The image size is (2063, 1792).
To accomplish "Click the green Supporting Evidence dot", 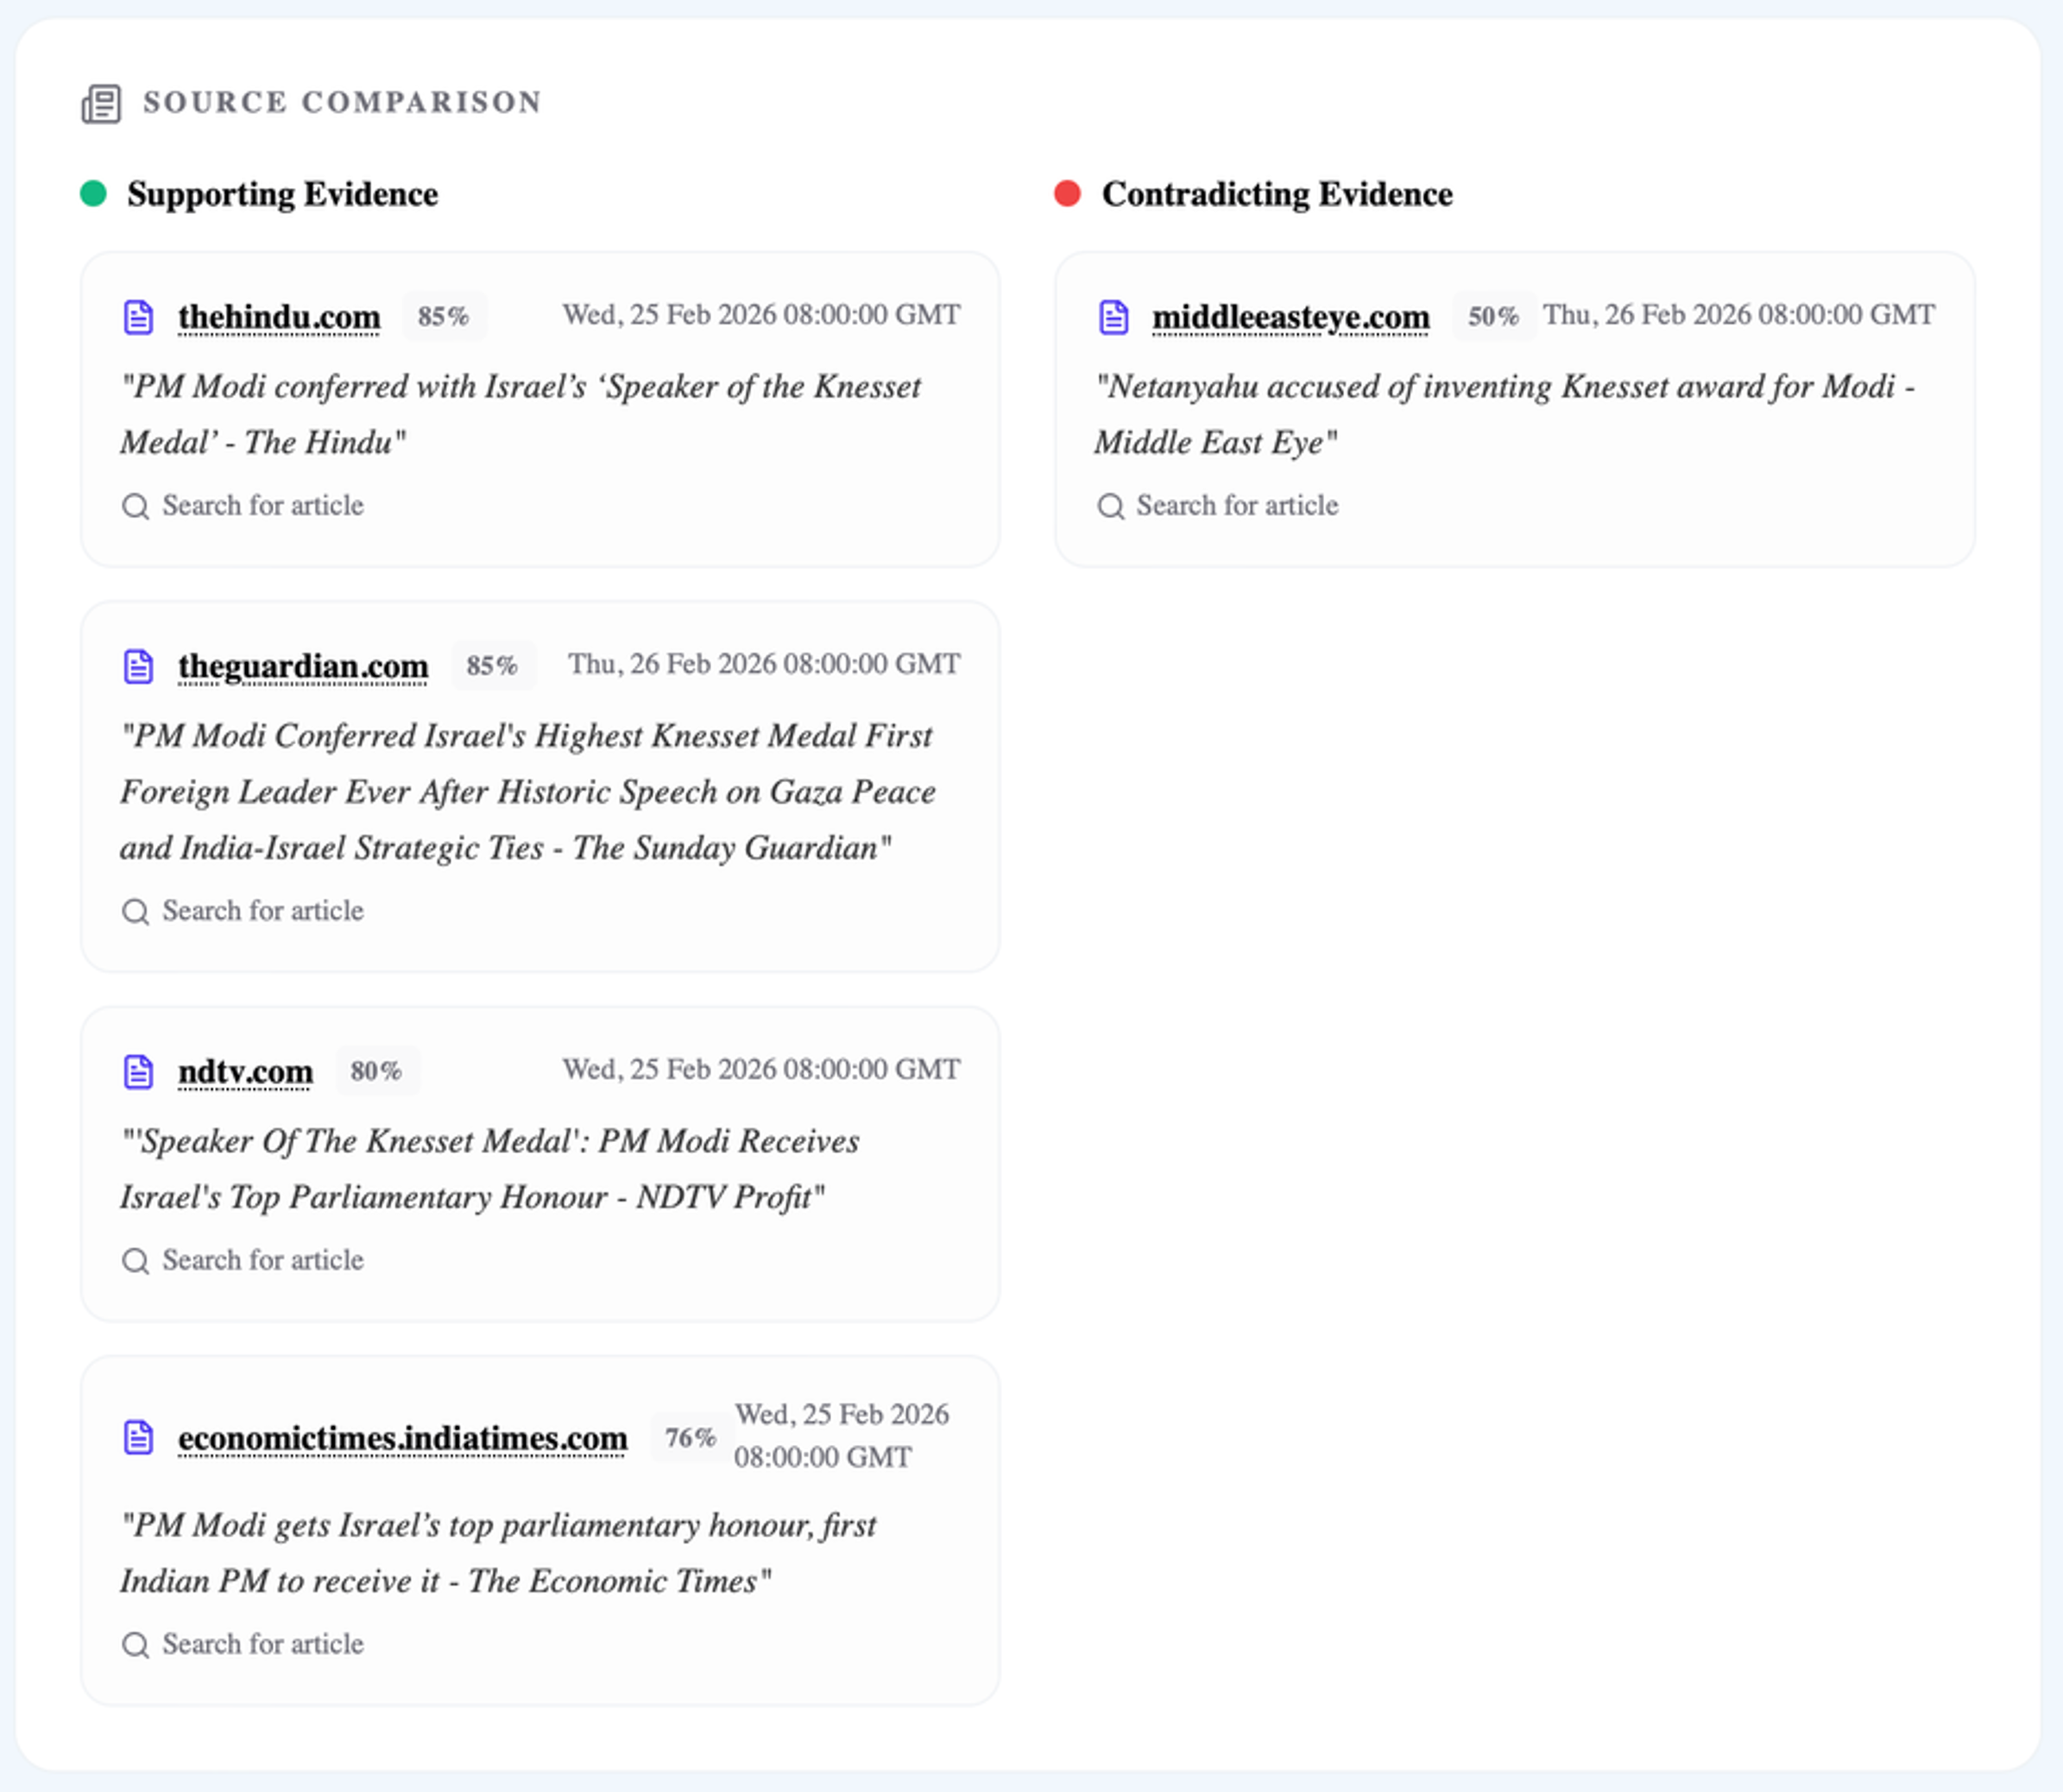I will click(93, 193).
